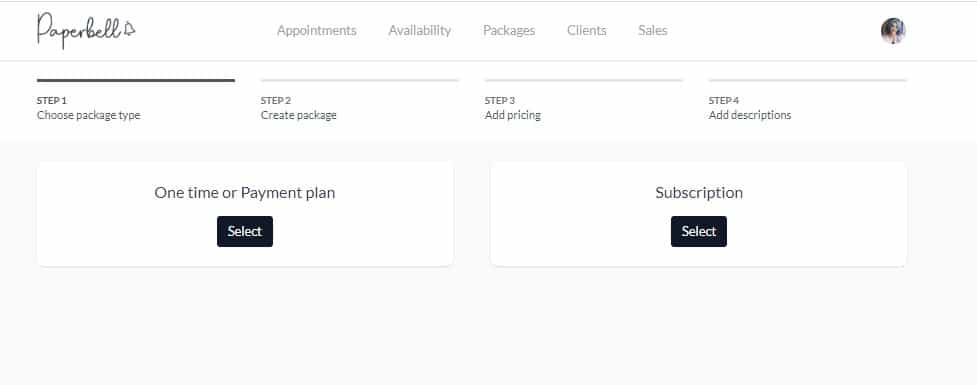The width and height of the screenshot is (977, 385).
Task: Jump to Step 2 Create package
Action: click(x=298, y=108)
